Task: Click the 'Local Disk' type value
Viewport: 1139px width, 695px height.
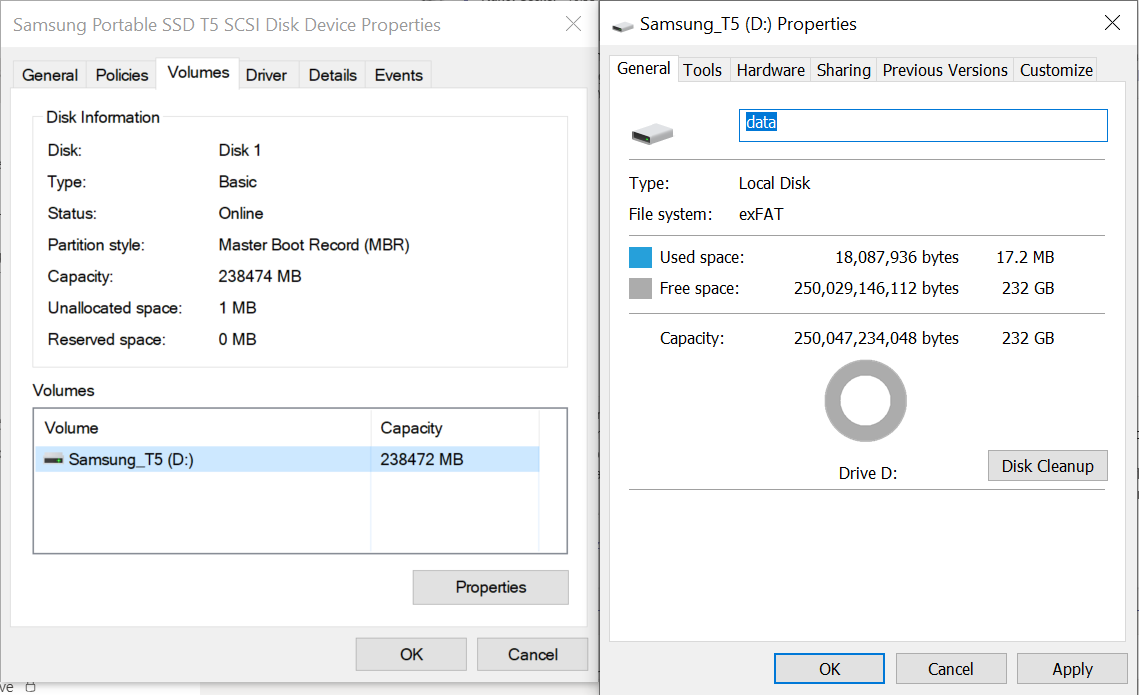Action: 774,183
